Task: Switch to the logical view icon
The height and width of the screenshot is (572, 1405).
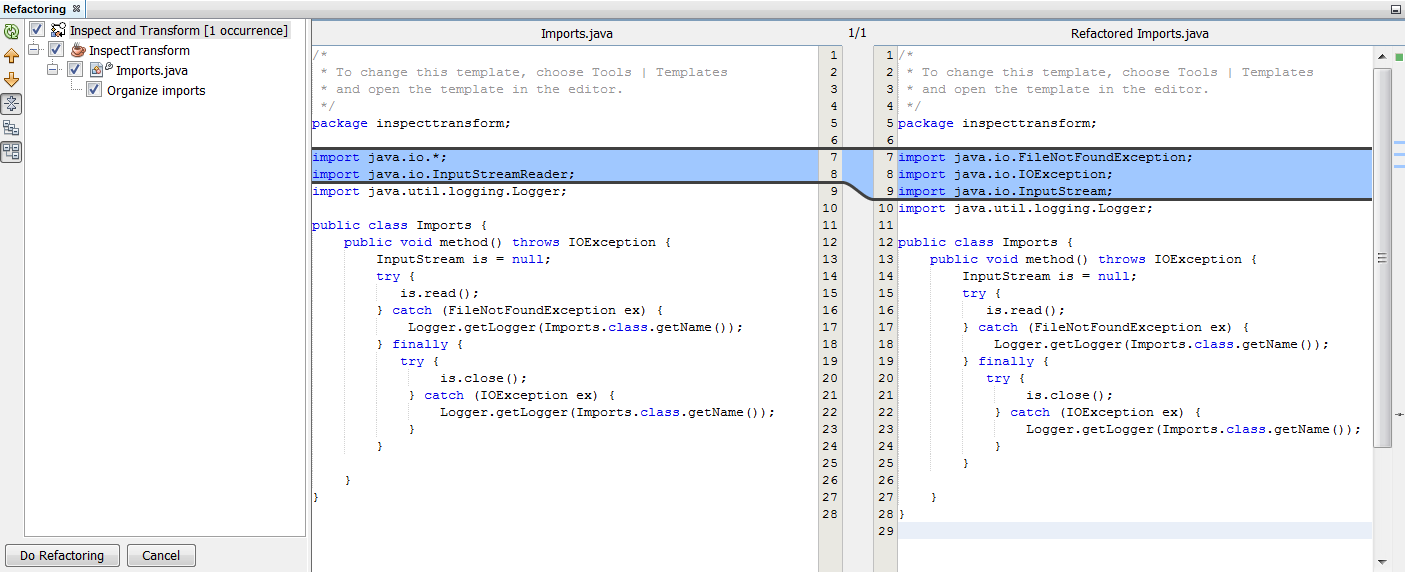Action: click(x=12, y=127)
